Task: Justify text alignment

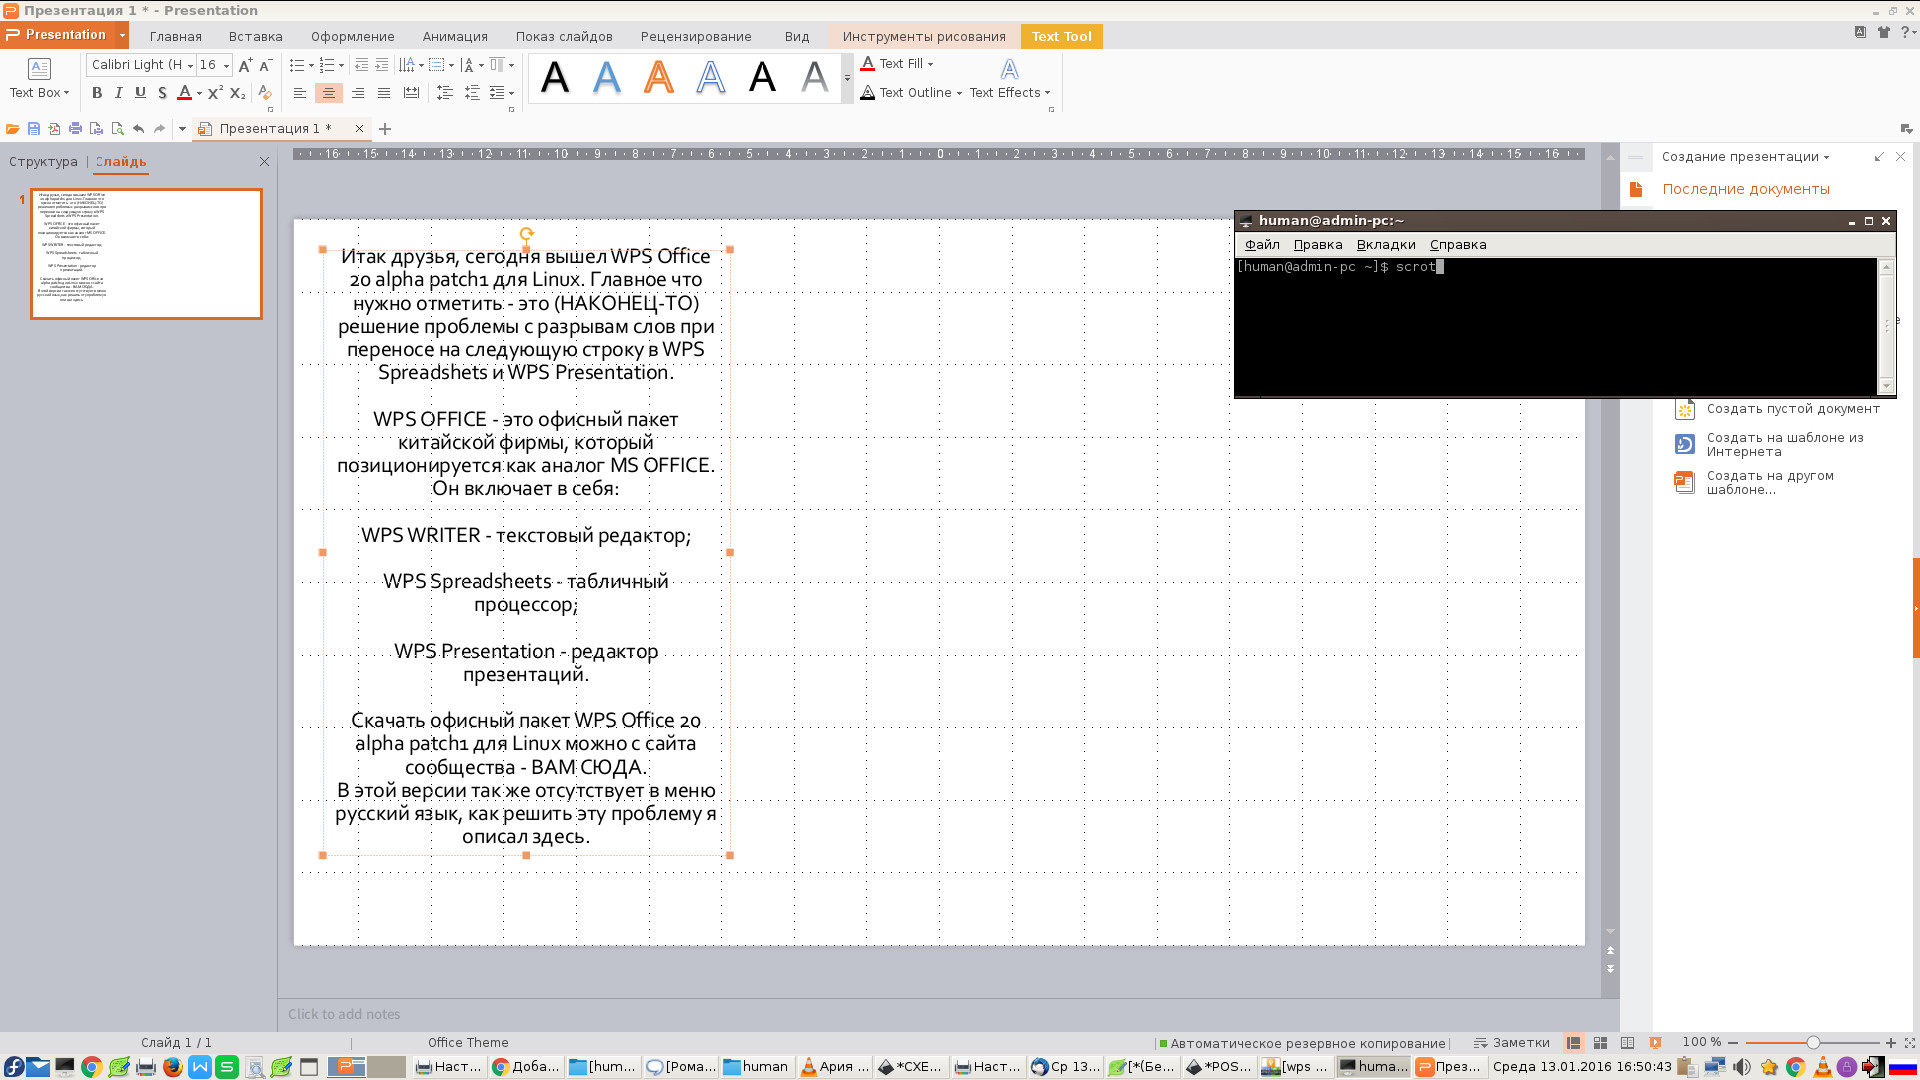Action: click(x=384, y=93)
